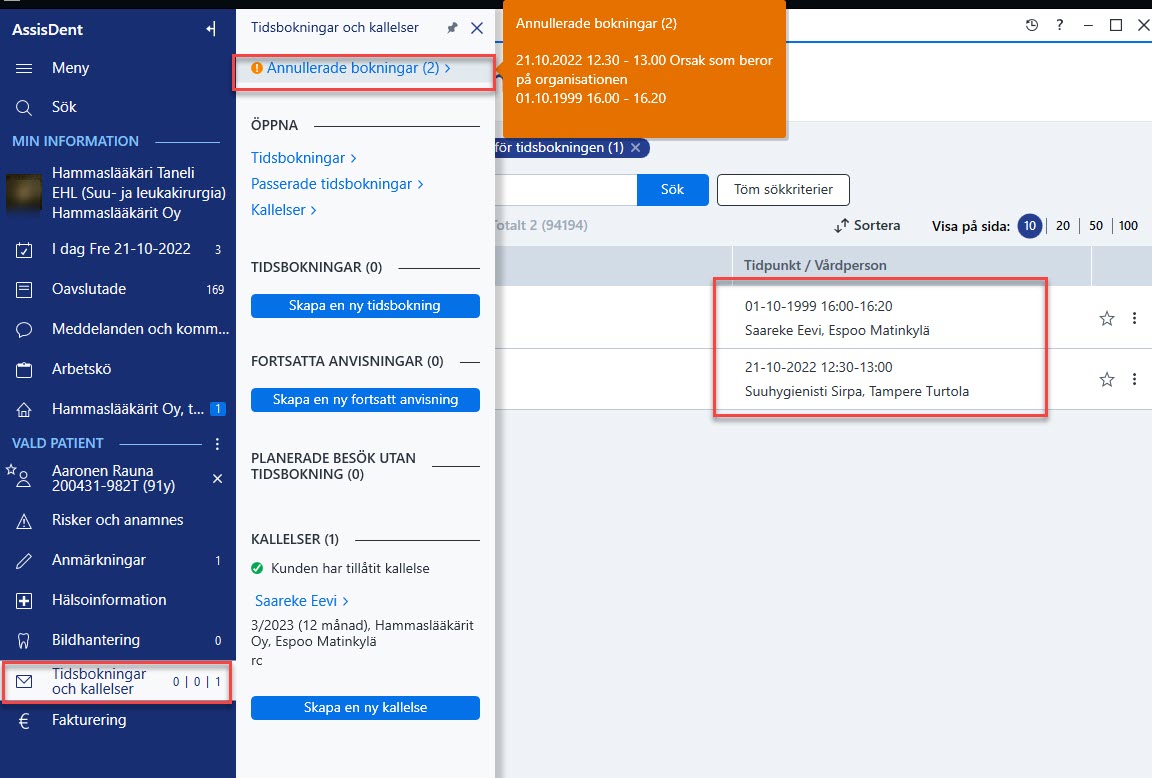Open Hälsoinformation section
The height and width of the screenshot is (778, 1152).
(118, 600)
